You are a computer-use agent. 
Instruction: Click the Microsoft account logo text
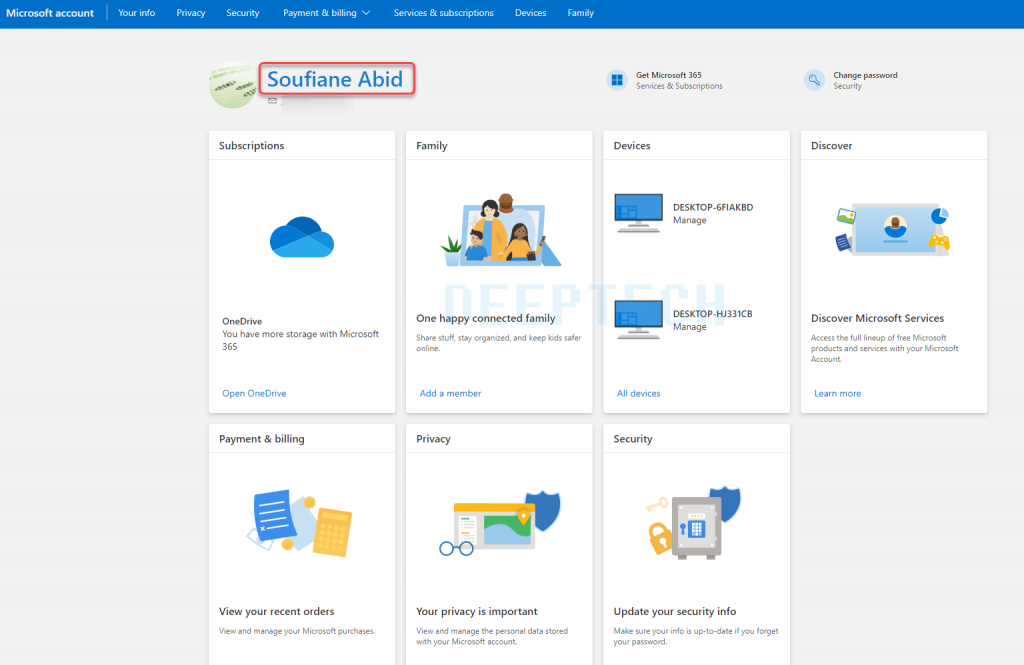[x=50, y=13]
